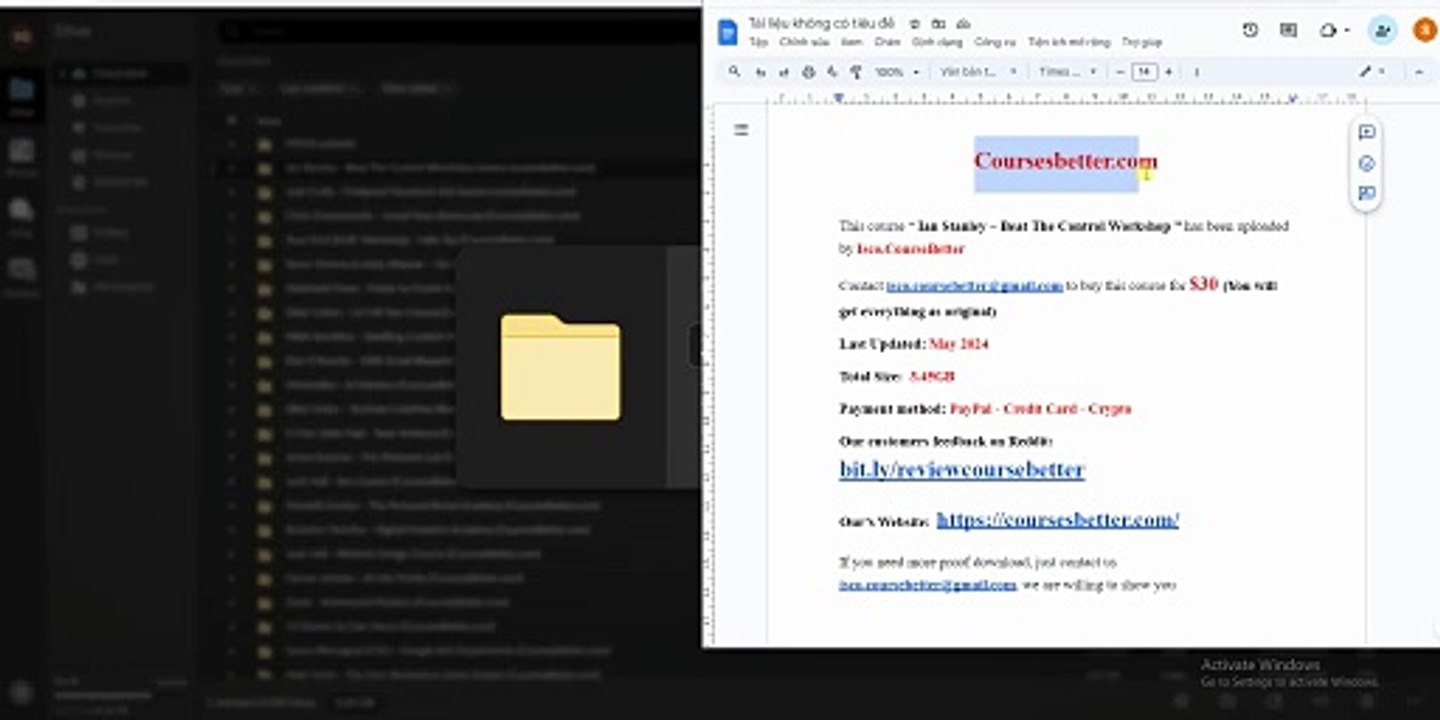Open the https://coursesbetter.com/ link
The height and width of the screenshot is (720, 1440).
(x=1058, y=520)
